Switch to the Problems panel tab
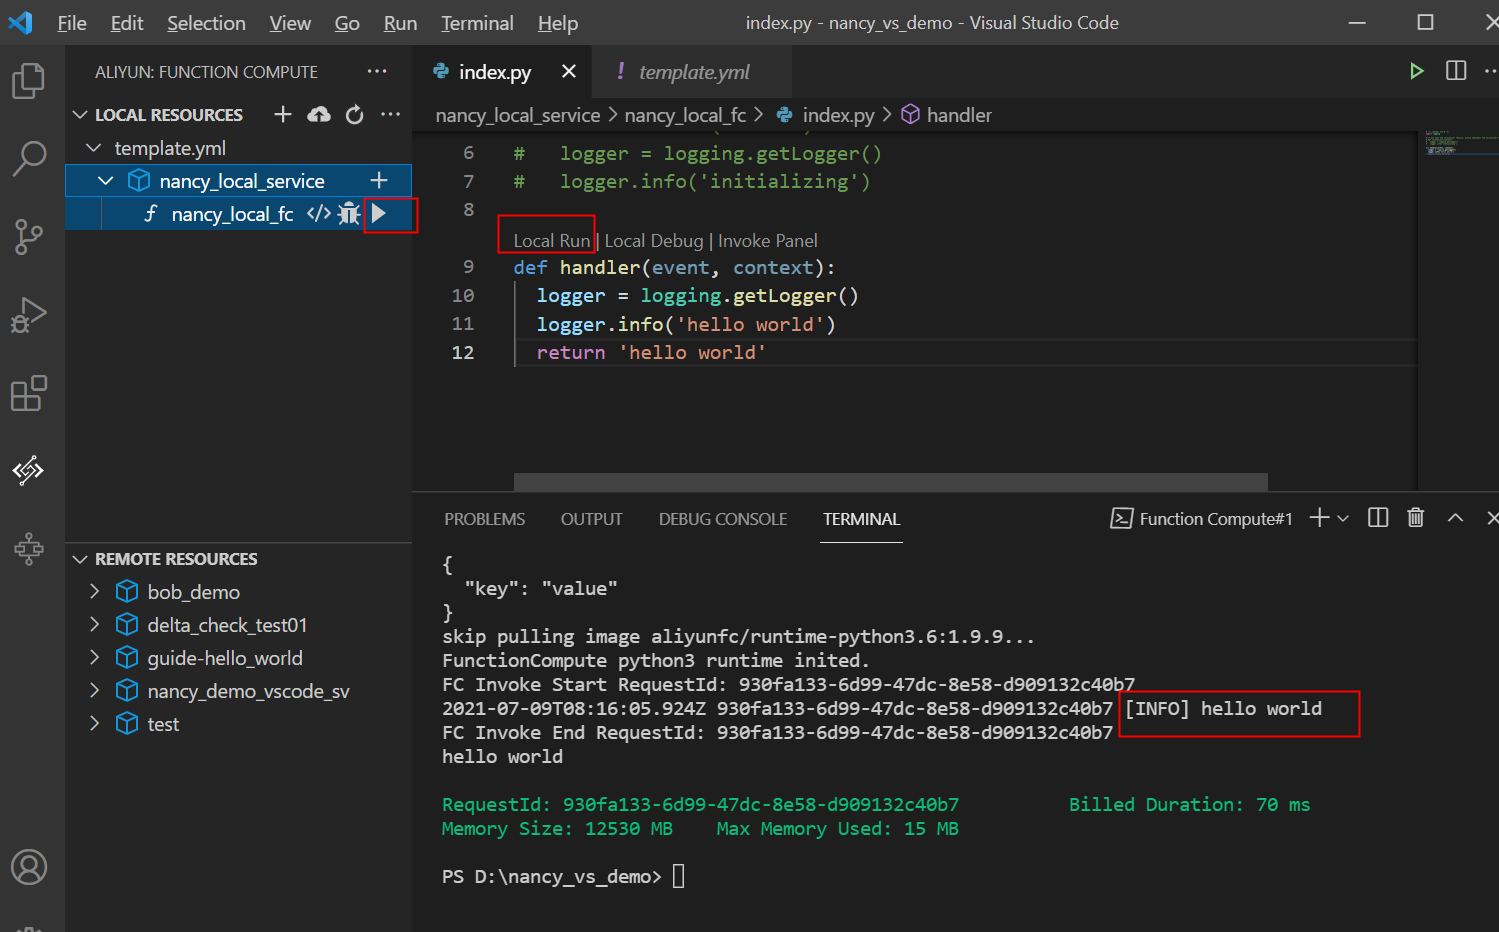The height and width of the screenshot is (932, 1499). coord(484,519)
